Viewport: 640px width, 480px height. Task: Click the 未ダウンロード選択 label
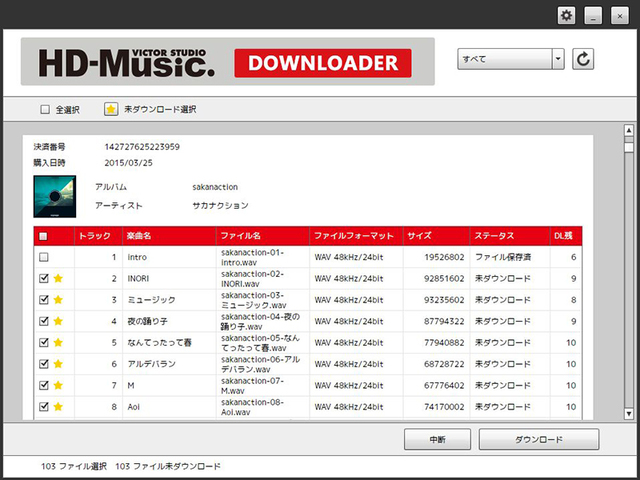tap(160, 109)
